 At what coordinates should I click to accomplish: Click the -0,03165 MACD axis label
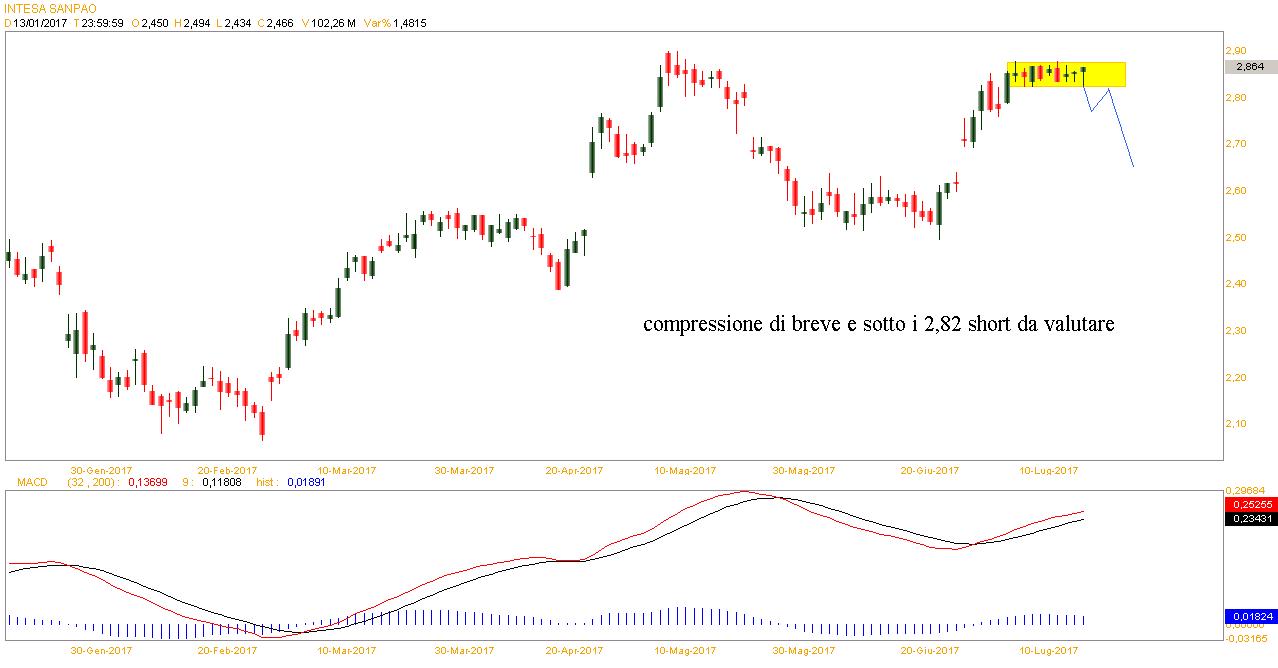point(1247,636)
